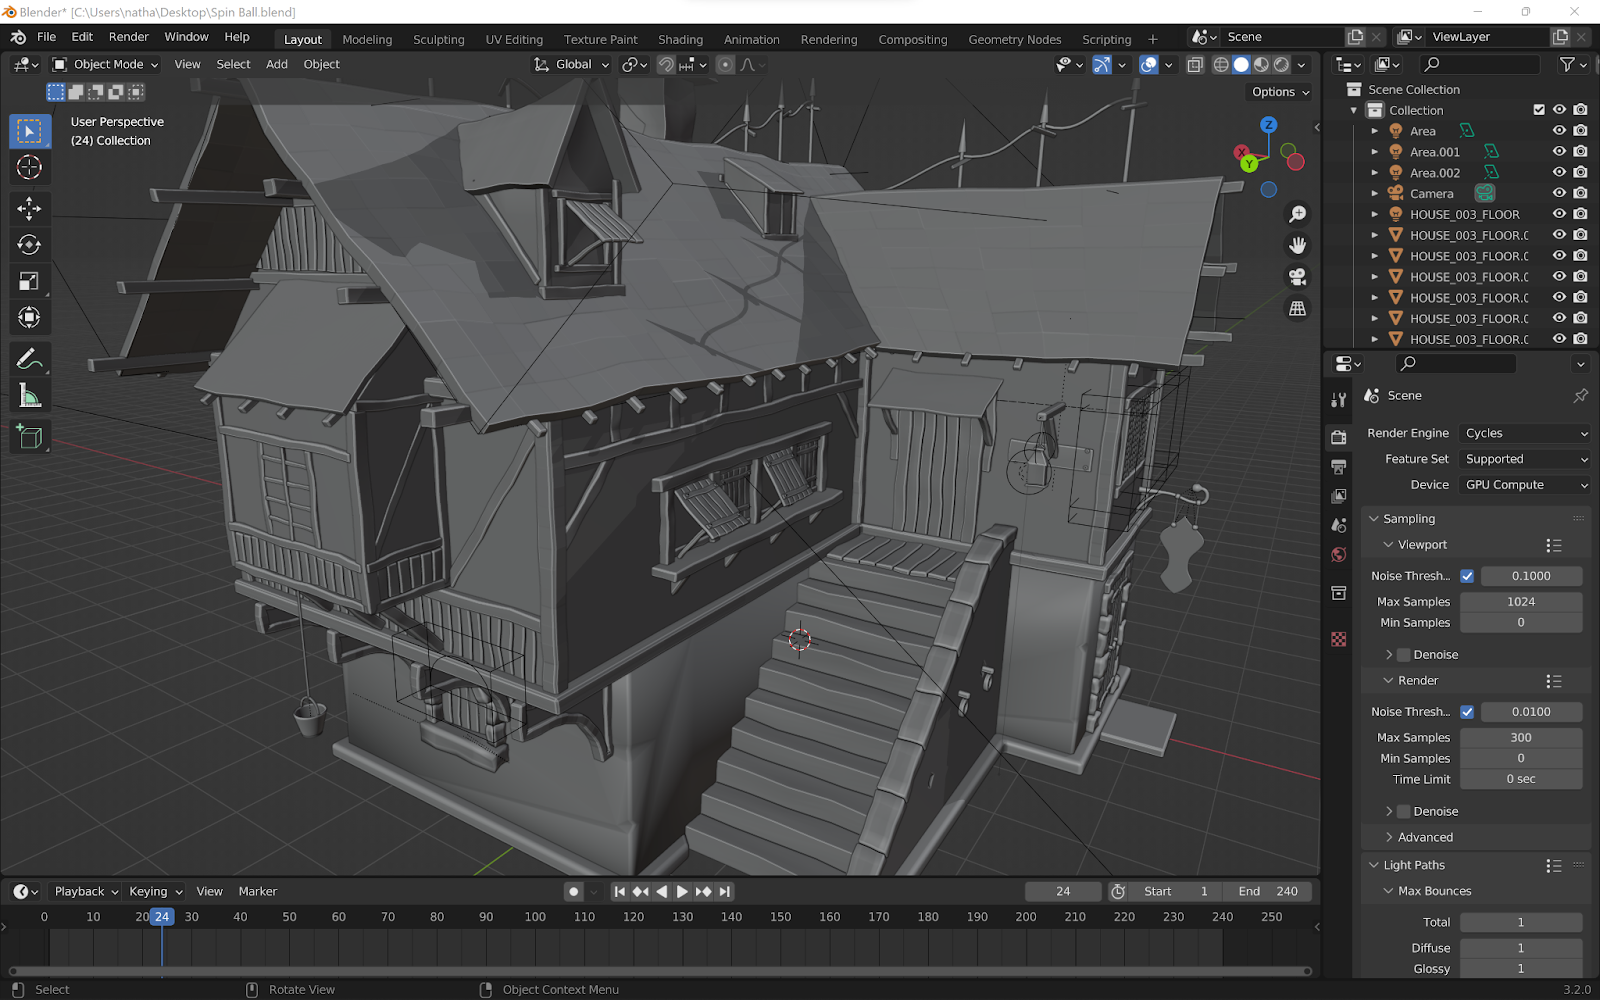1600x1000 pixels.
Task: Click the Render Max Samples field
Action: pyautogui.click(x=1520, y=737)
